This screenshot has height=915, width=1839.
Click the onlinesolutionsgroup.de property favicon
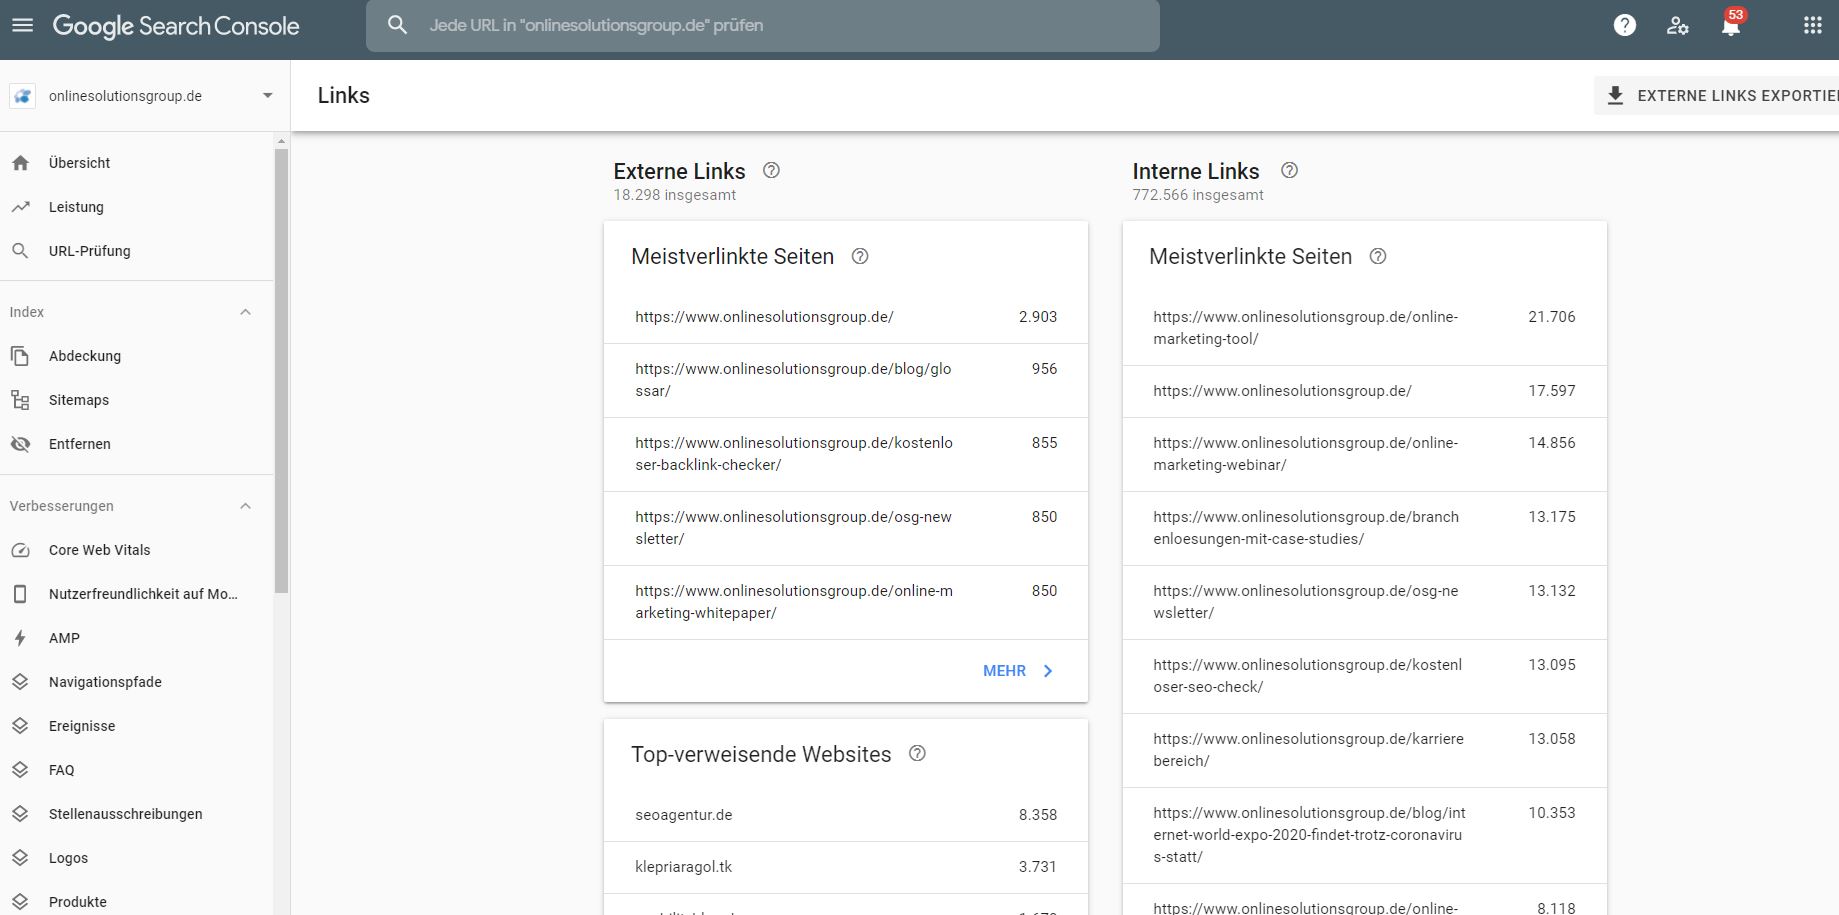coord(22,96)
